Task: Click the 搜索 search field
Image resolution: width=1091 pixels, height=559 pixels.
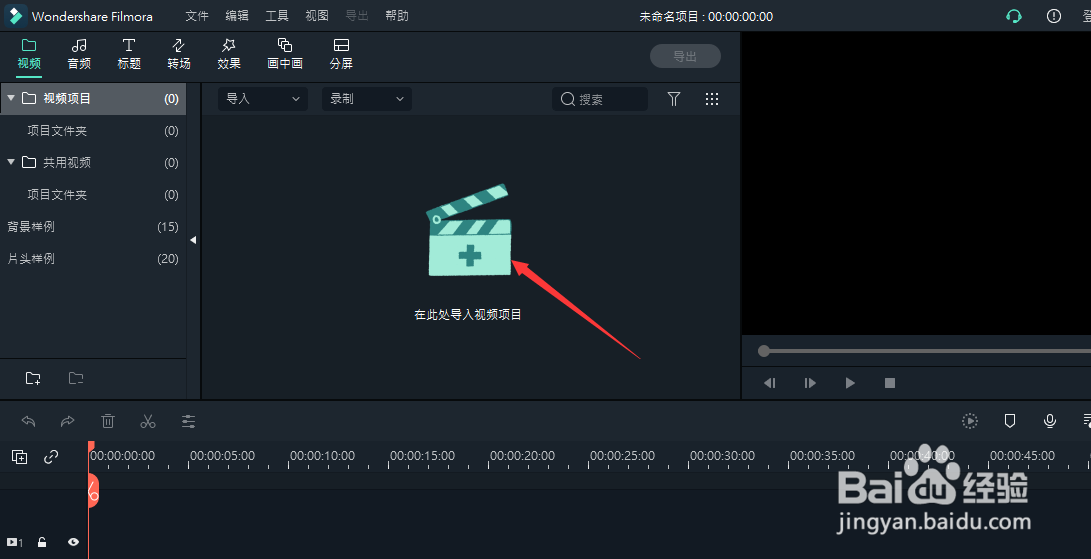Action: coord(600,99)
